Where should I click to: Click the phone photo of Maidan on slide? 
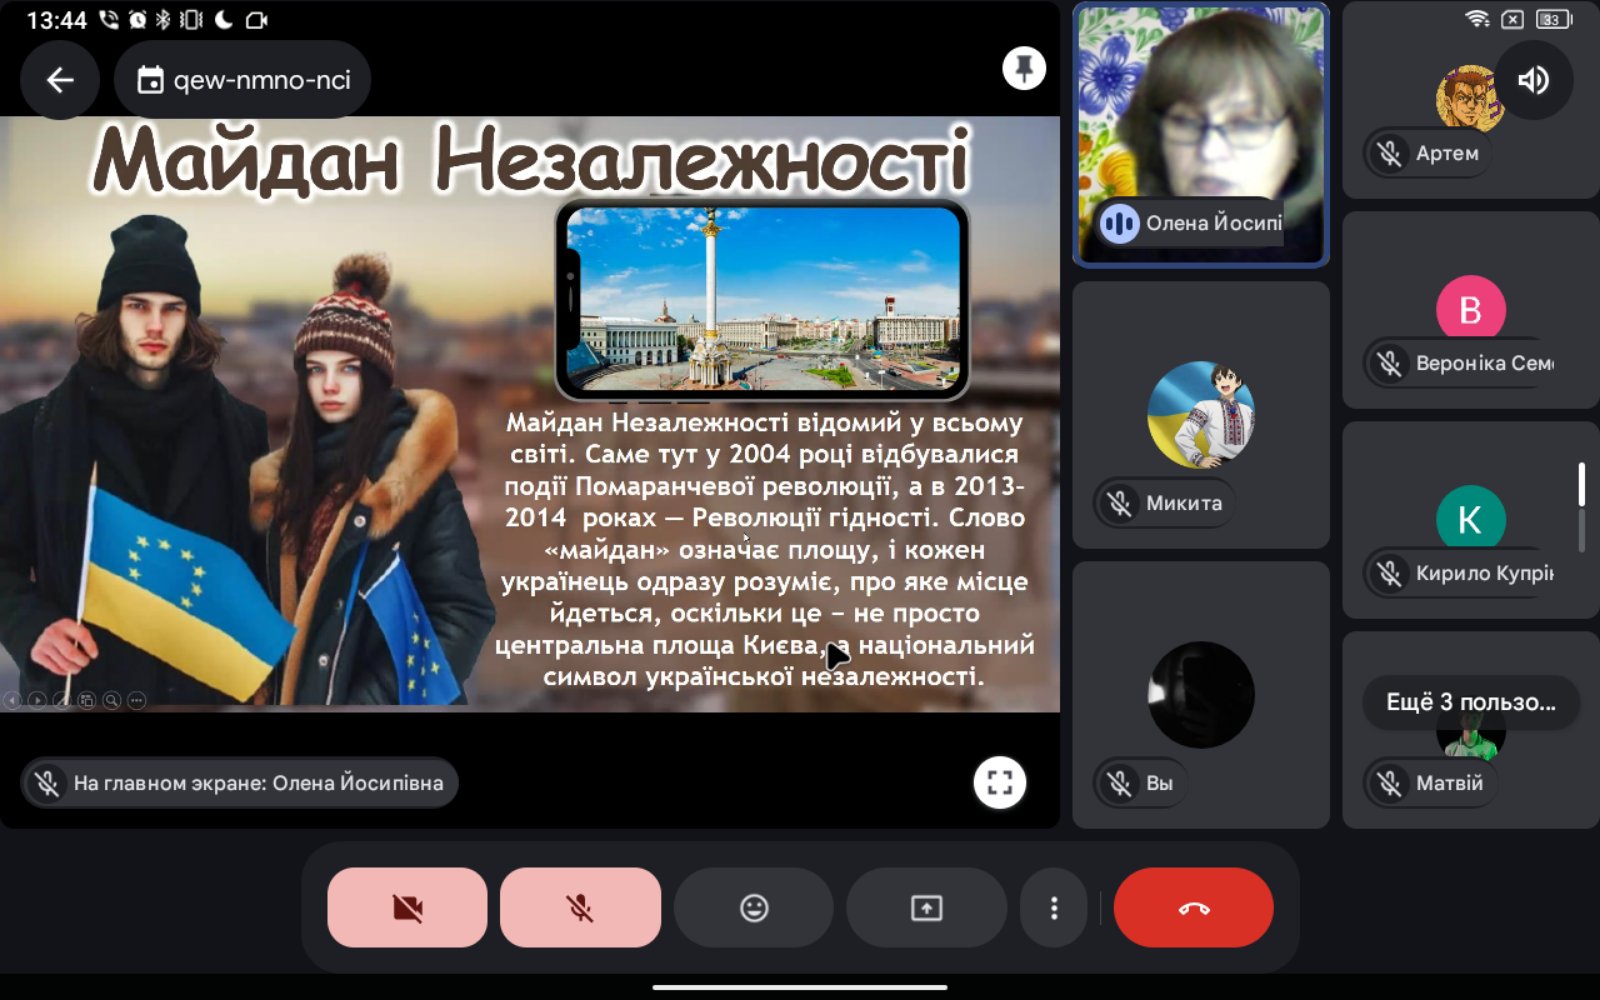[762, 299]
